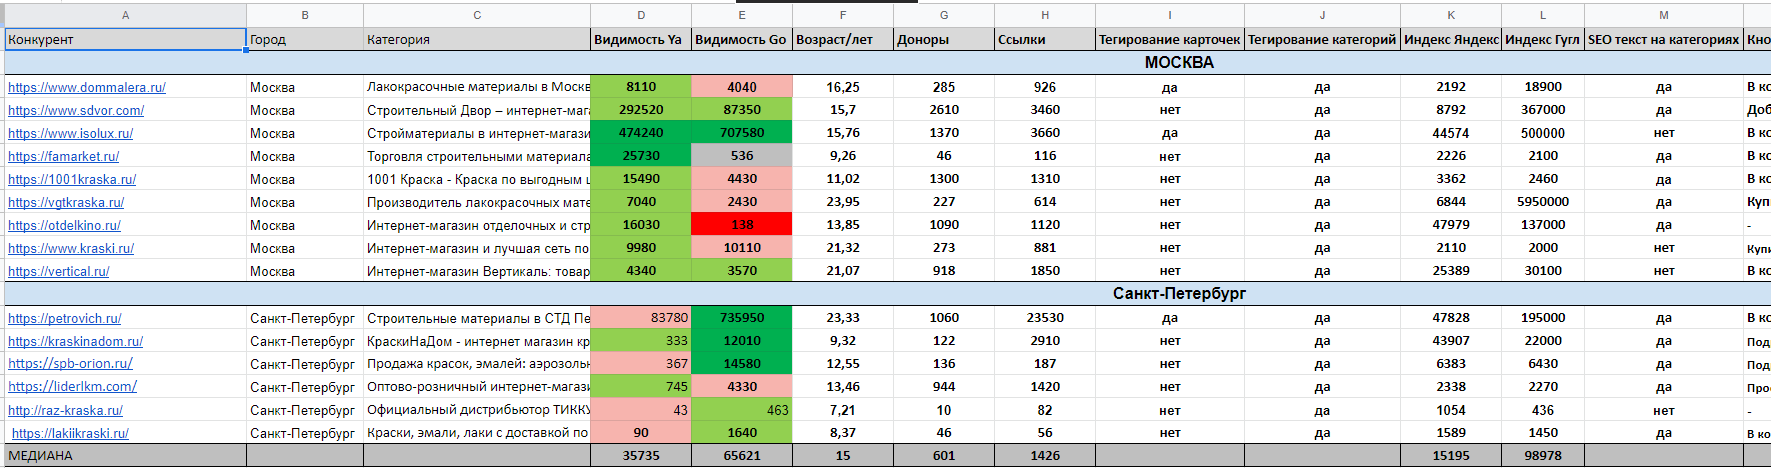The width and height of the screenshot is (1771, 468).
Task: Select column M header
Action: (1664, 15)
